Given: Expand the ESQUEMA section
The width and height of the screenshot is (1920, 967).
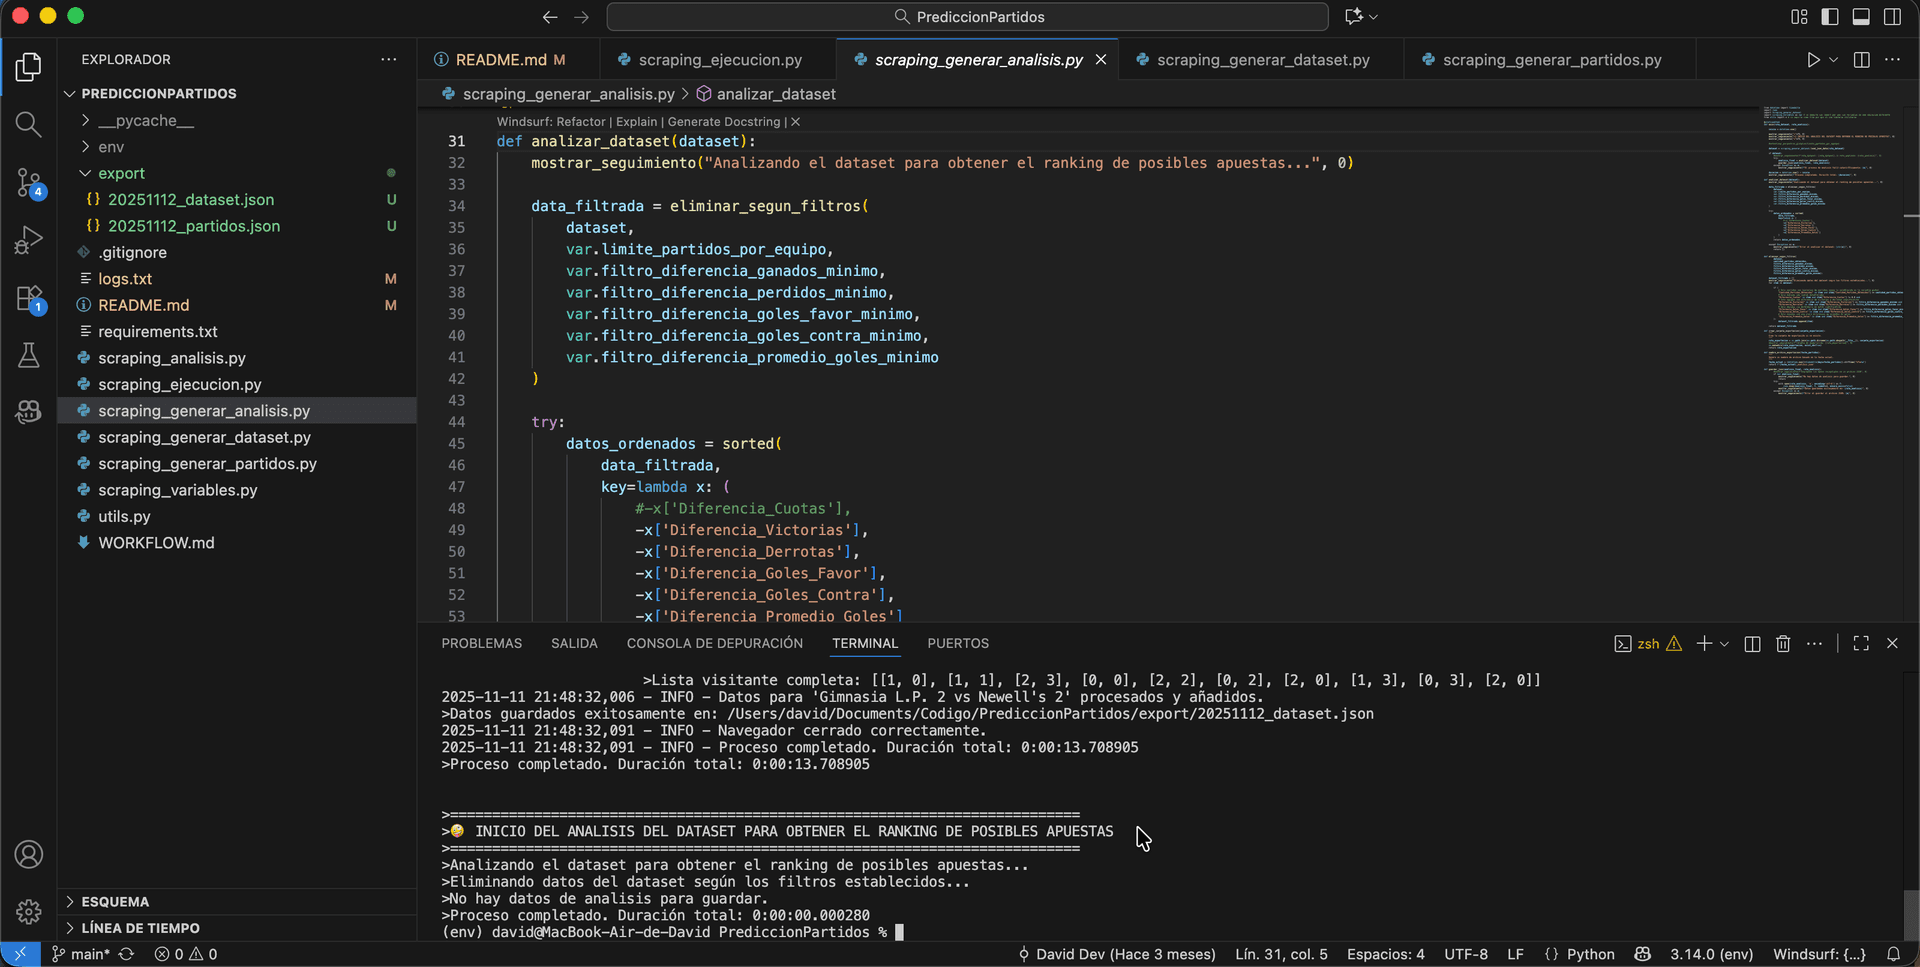Looking at the screenshot, I should pos(115,901).
